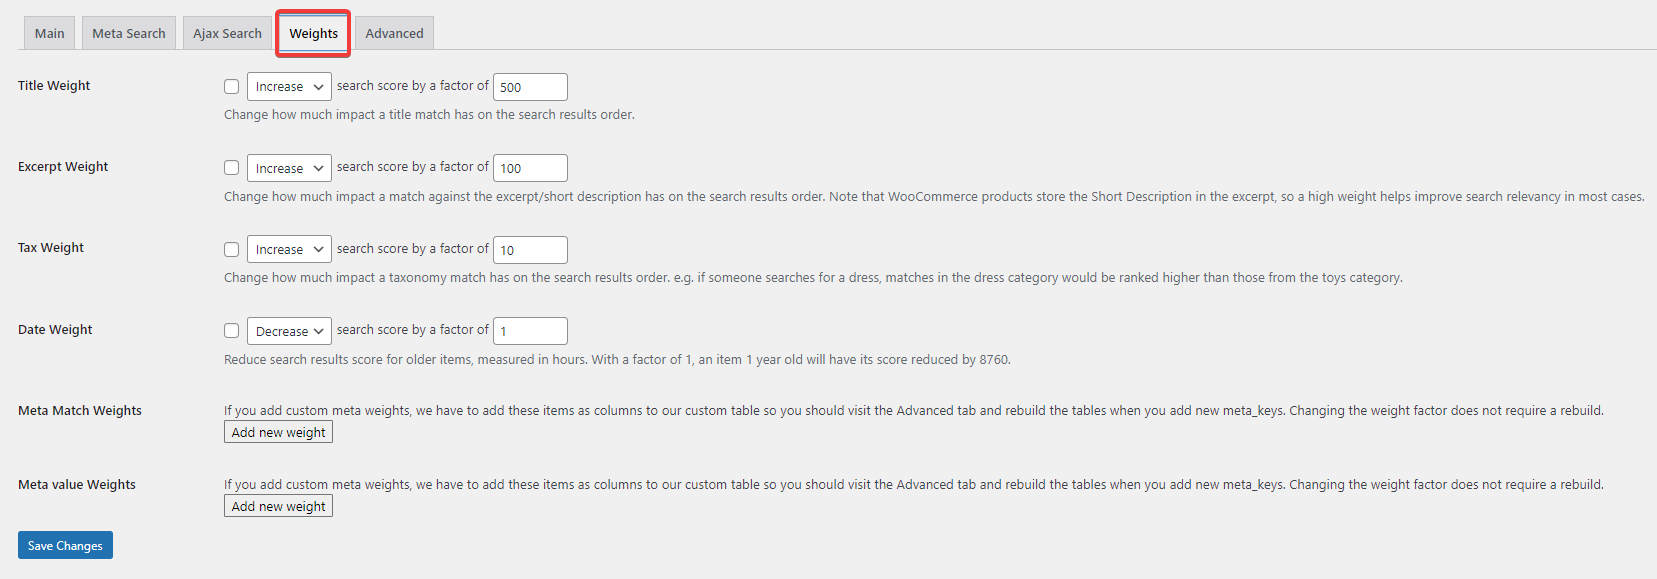
Task: Click the Save Changes button
Action: click(65, 545)
